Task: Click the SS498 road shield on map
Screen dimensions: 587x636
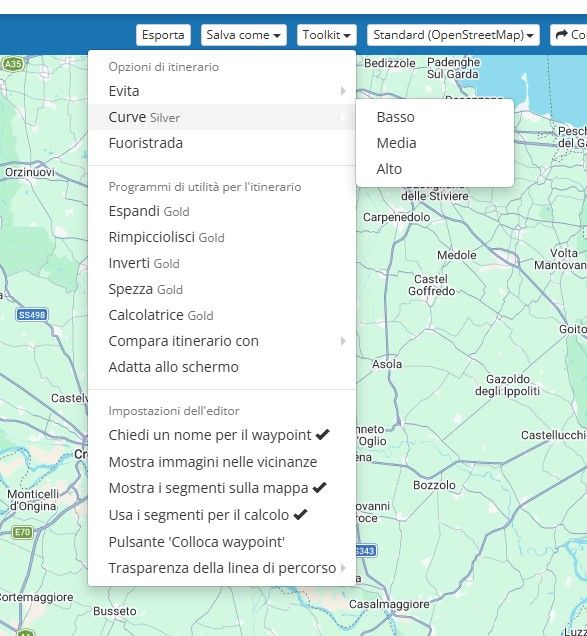Action: click(x=32, y=314)
